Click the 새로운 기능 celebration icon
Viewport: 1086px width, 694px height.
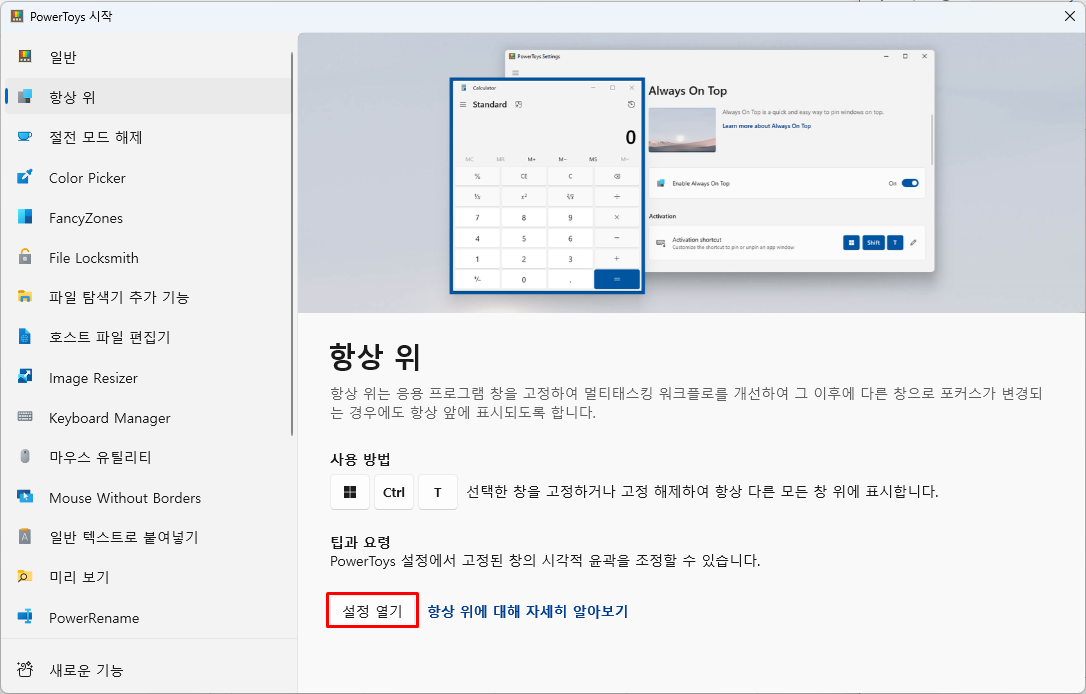[x=25, y=669]
